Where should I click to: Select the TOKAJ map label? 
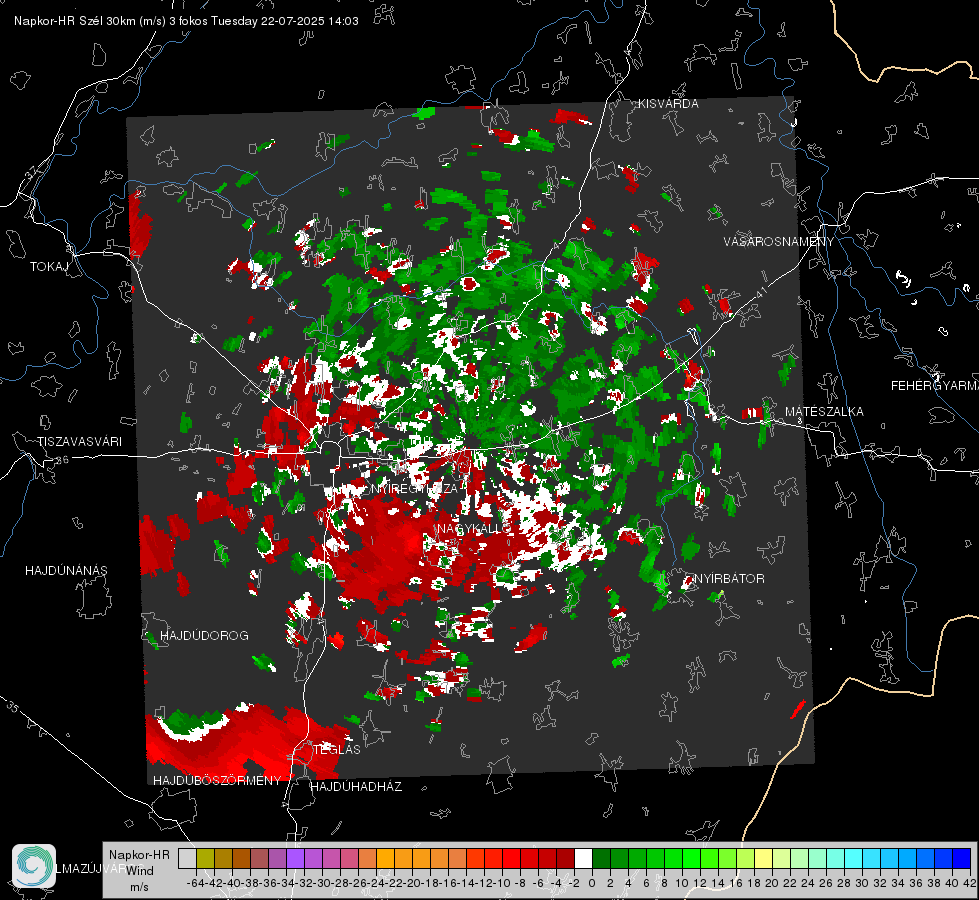49,267
